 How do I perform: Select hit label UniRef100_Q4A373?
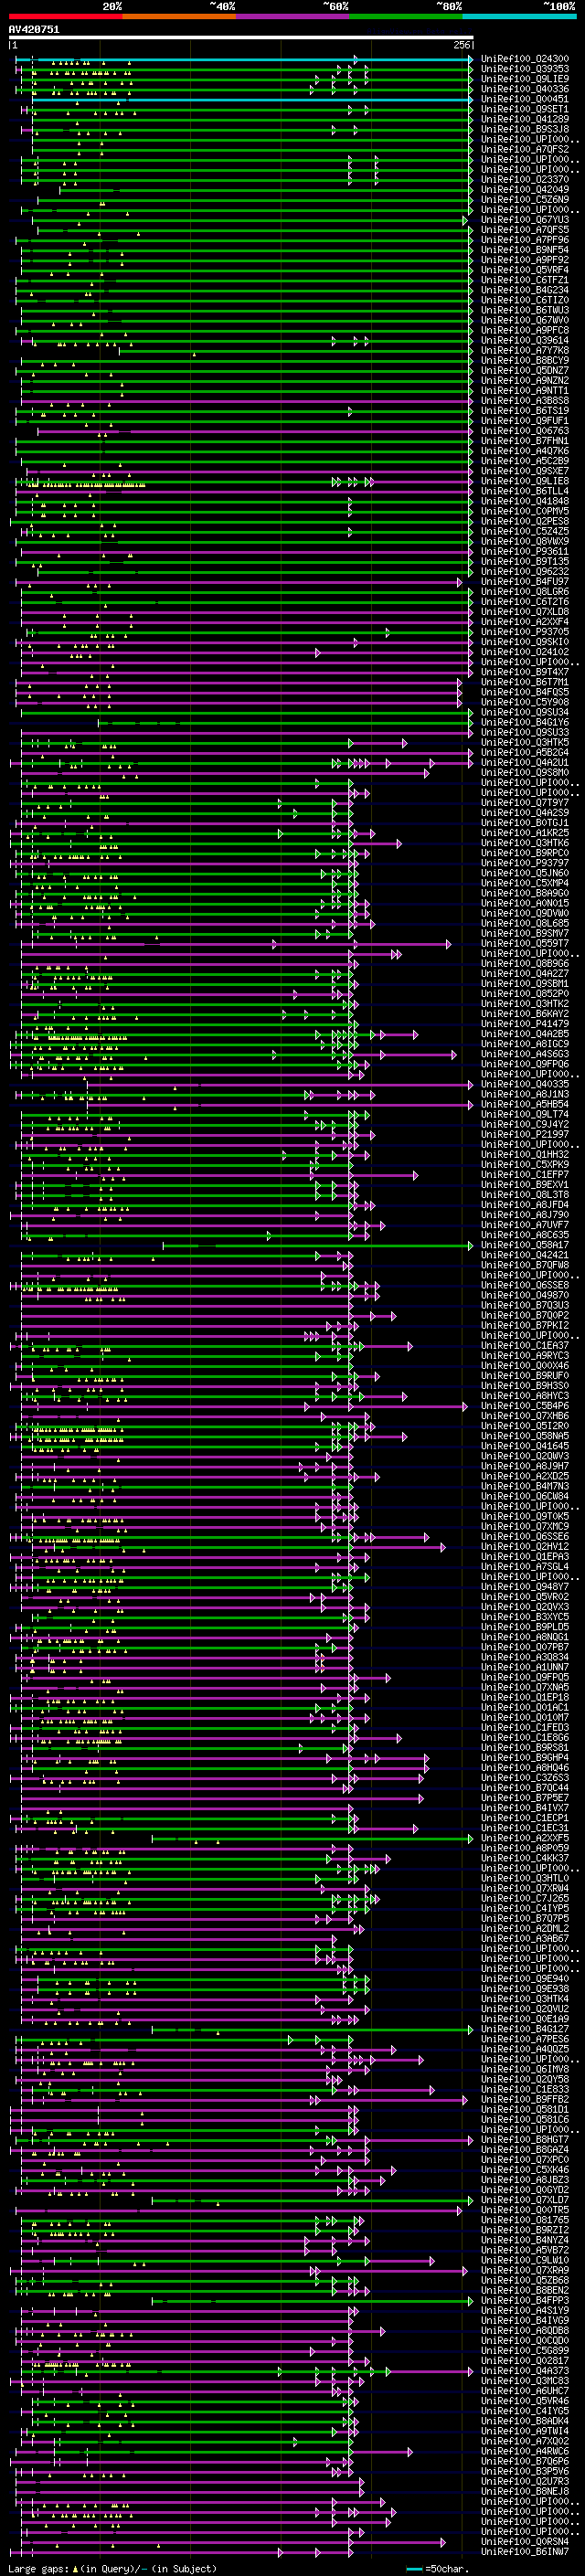coord(525,2371)
